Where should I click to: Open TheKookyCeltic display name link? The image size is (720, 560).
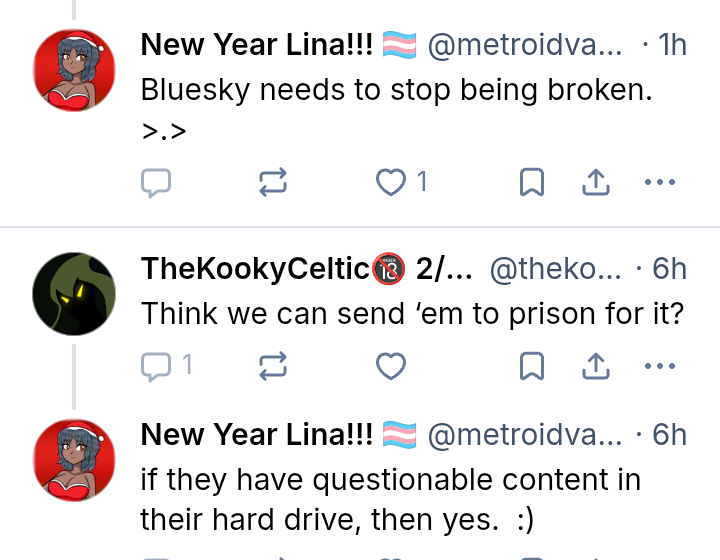[256, 269]
